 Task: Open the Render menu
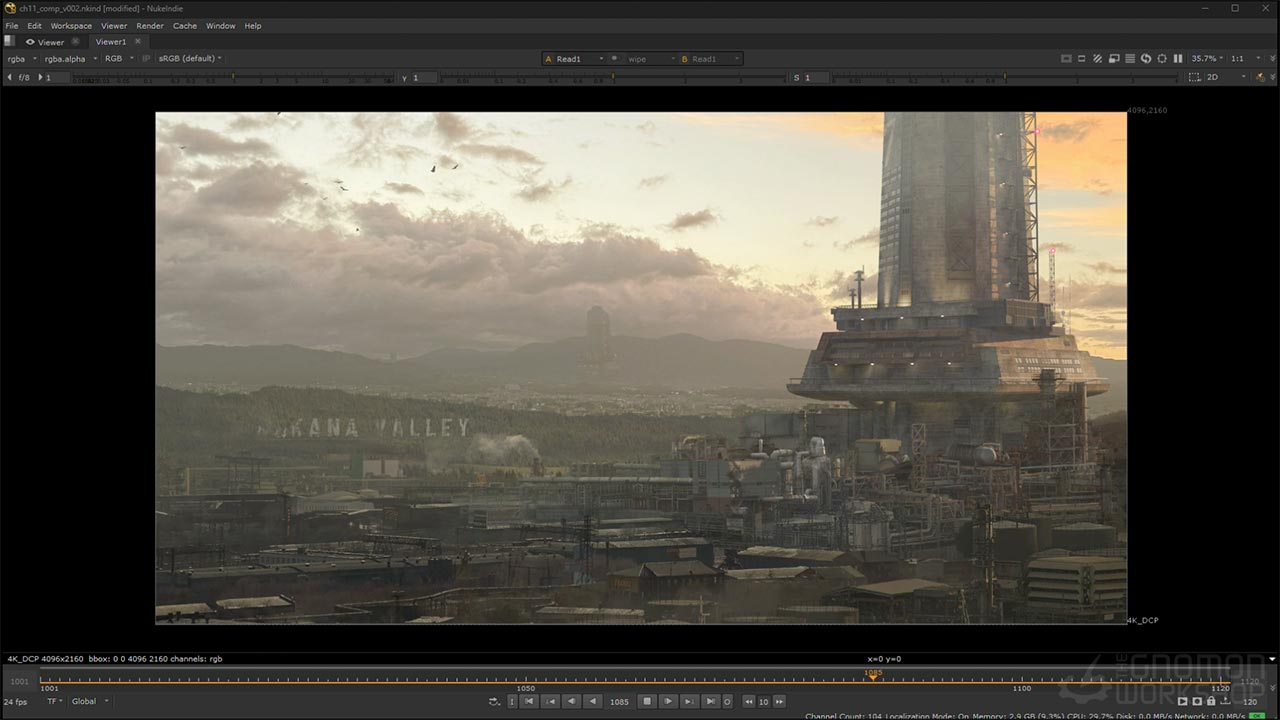[150, 26]
